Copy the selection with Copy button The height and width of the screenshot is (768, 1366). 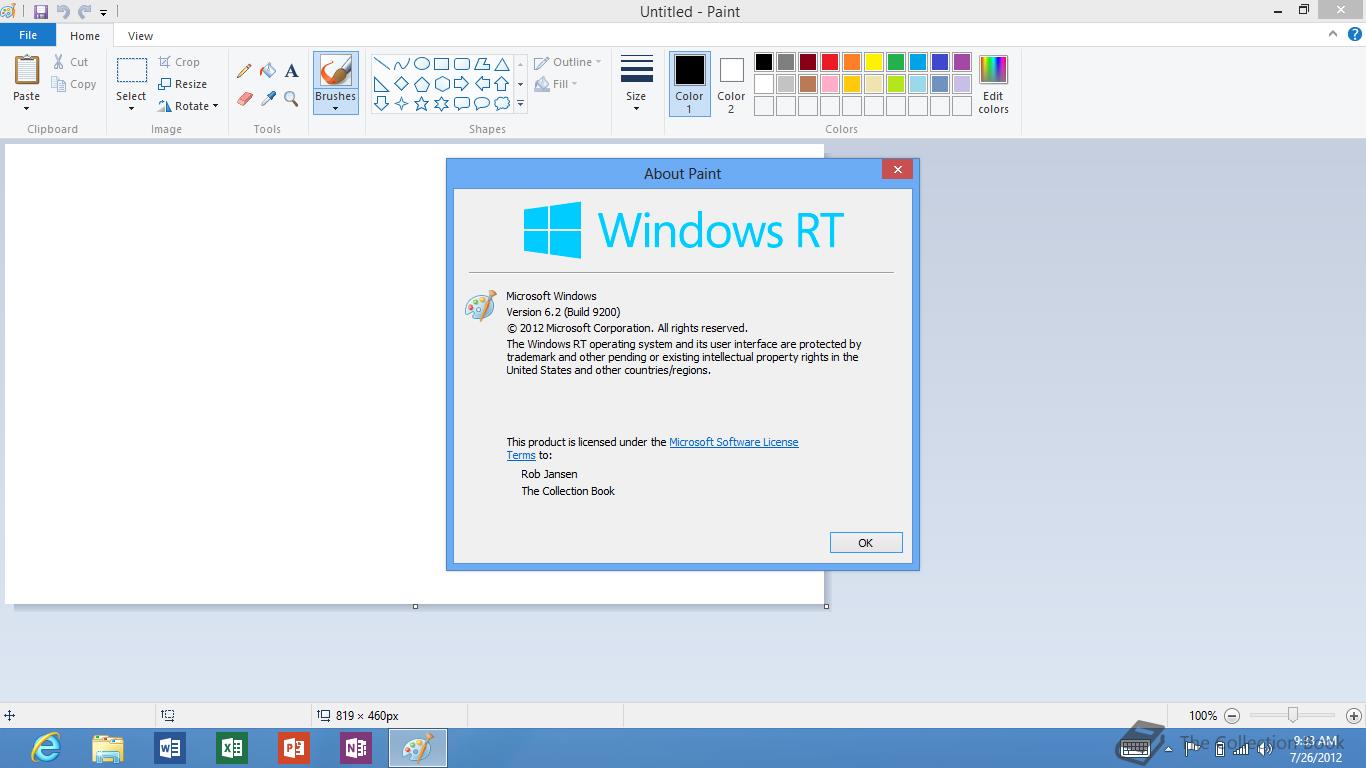(x=74, y=84)
